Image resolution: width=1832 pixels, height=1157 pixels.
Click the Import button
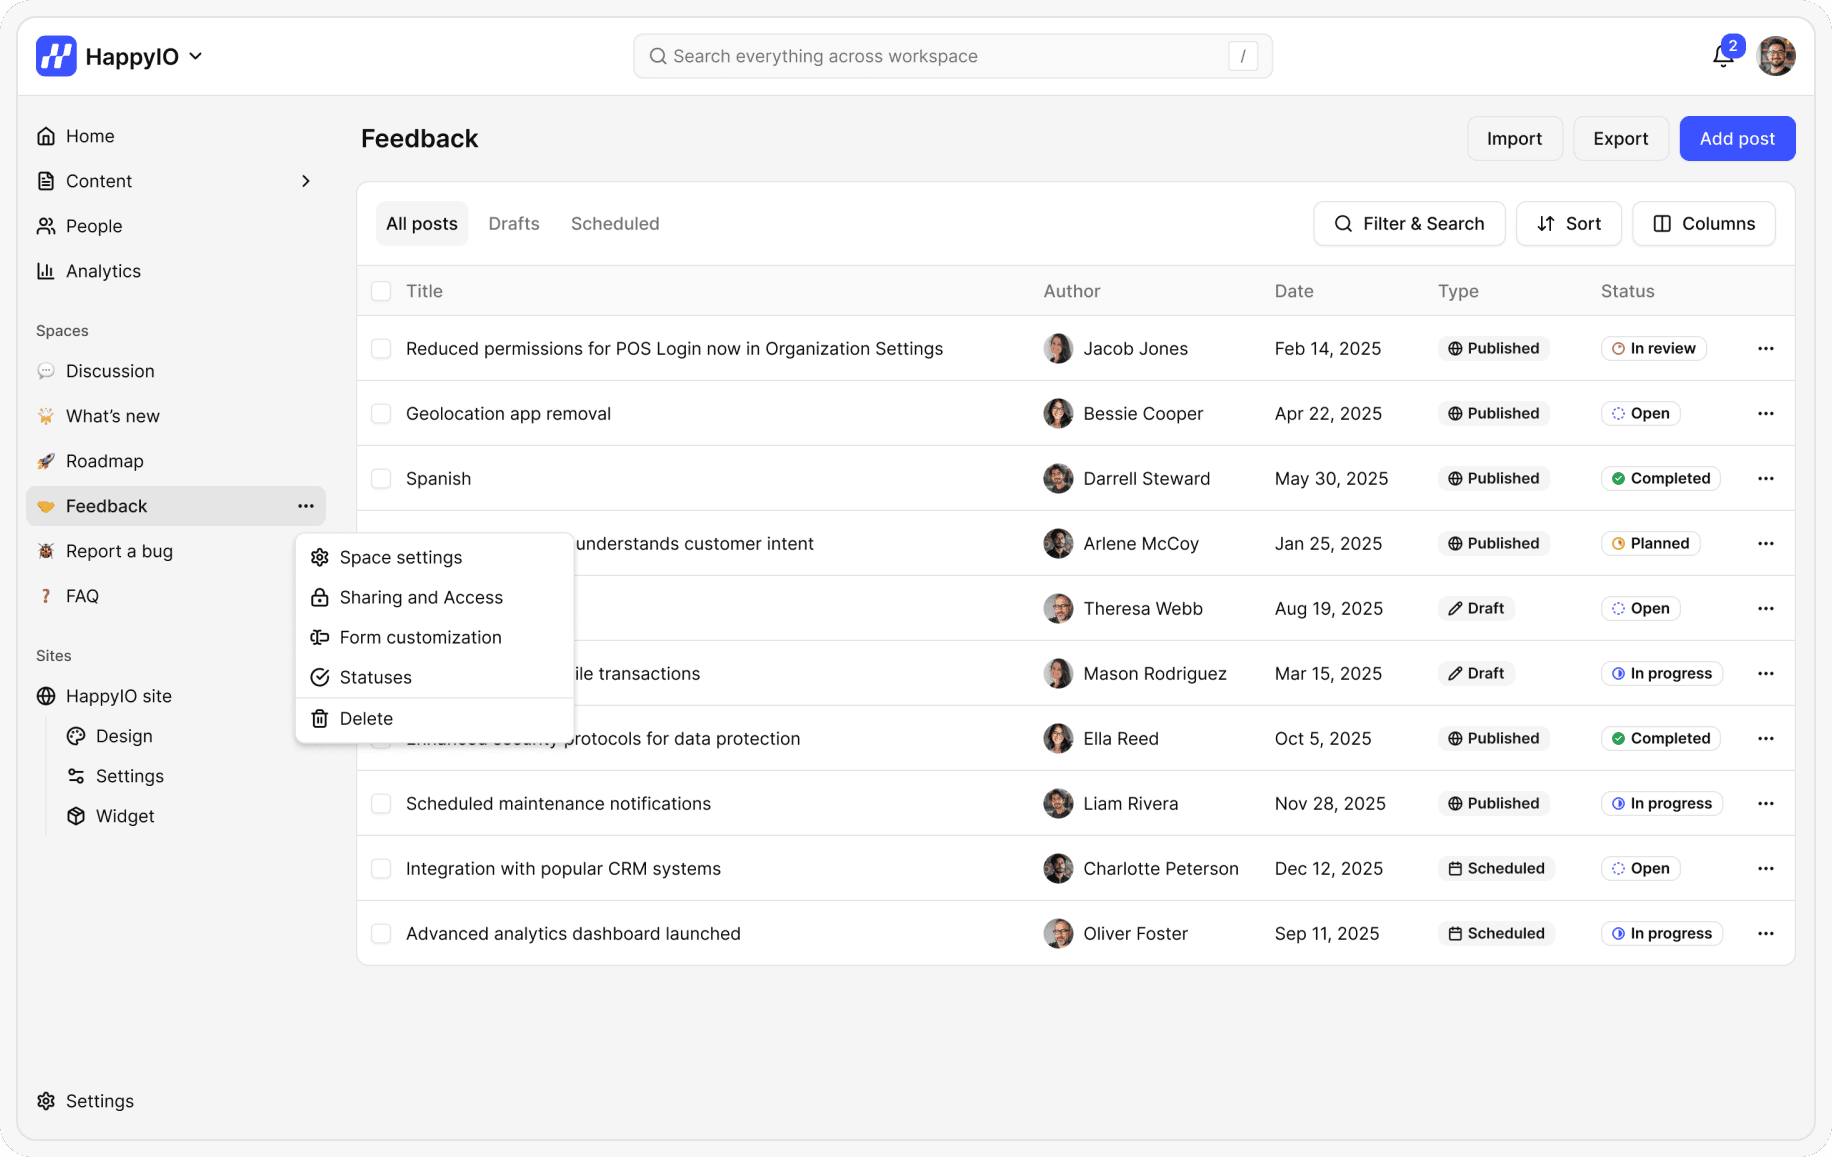pos(1514,138)
